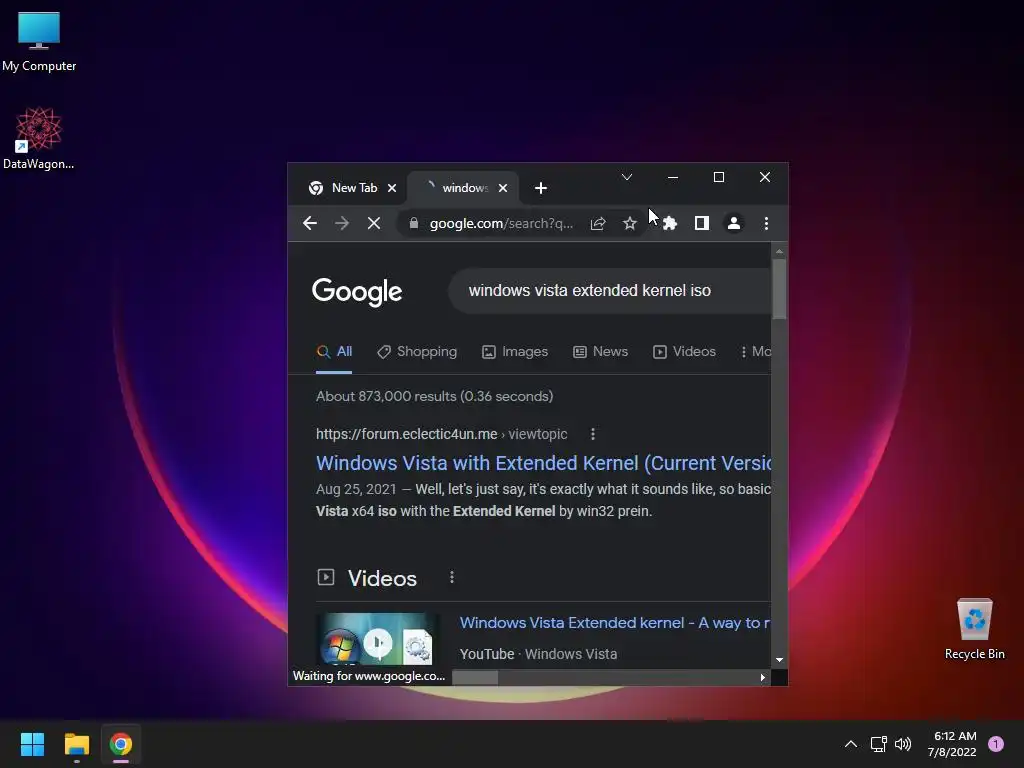
Task: Select the DataWagon desktop shortcut
Action: tap(39, 138)
